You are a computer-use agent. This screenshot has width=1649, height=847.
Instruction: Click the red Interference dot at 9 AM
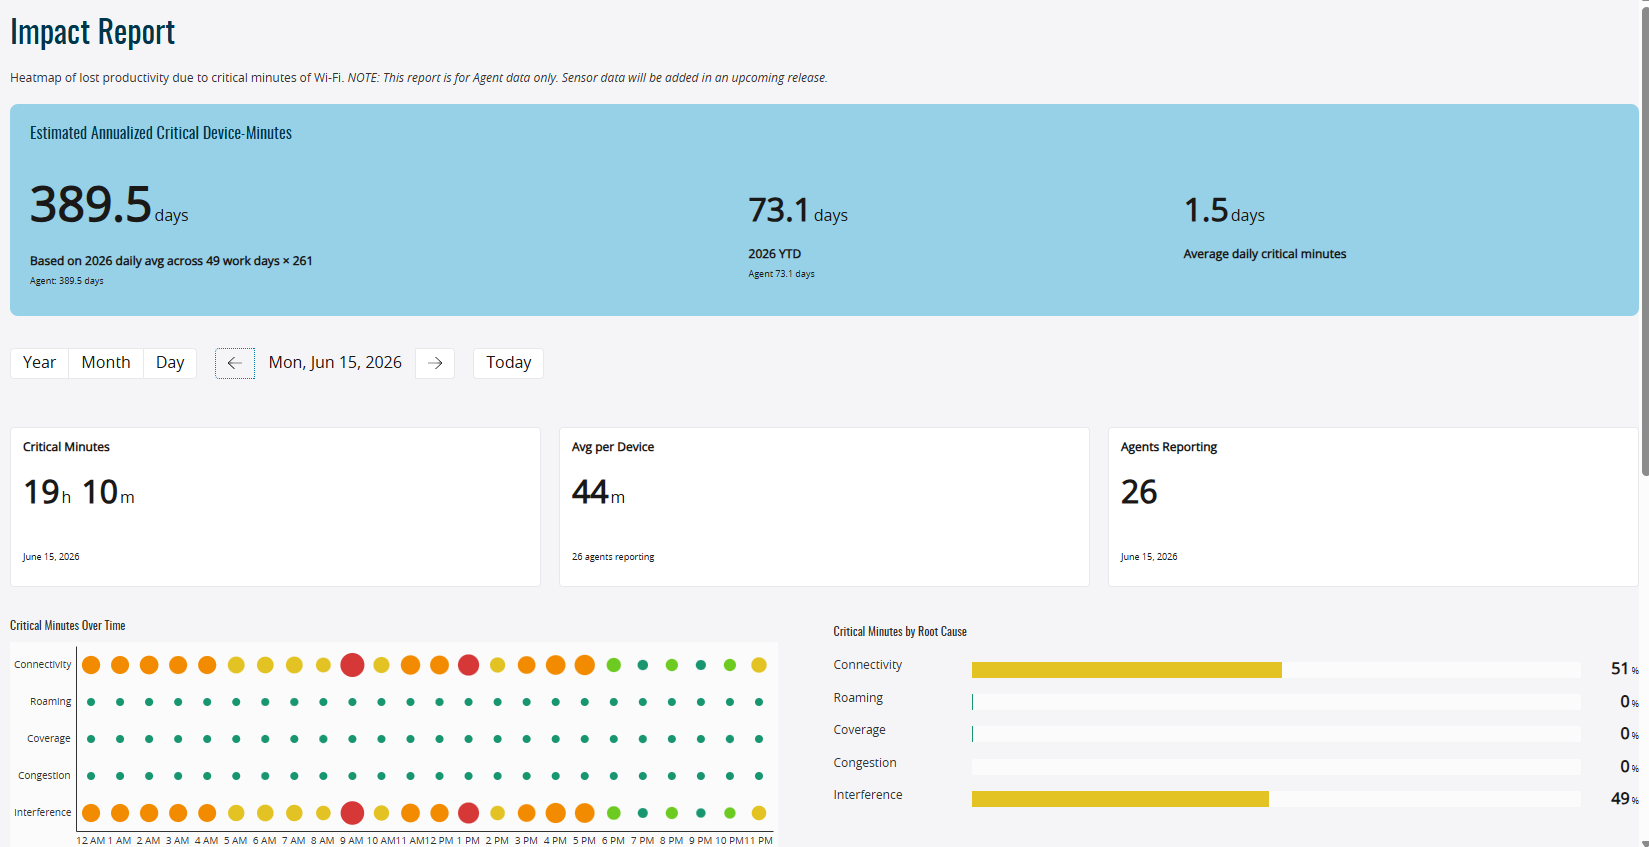coord(352,813)
